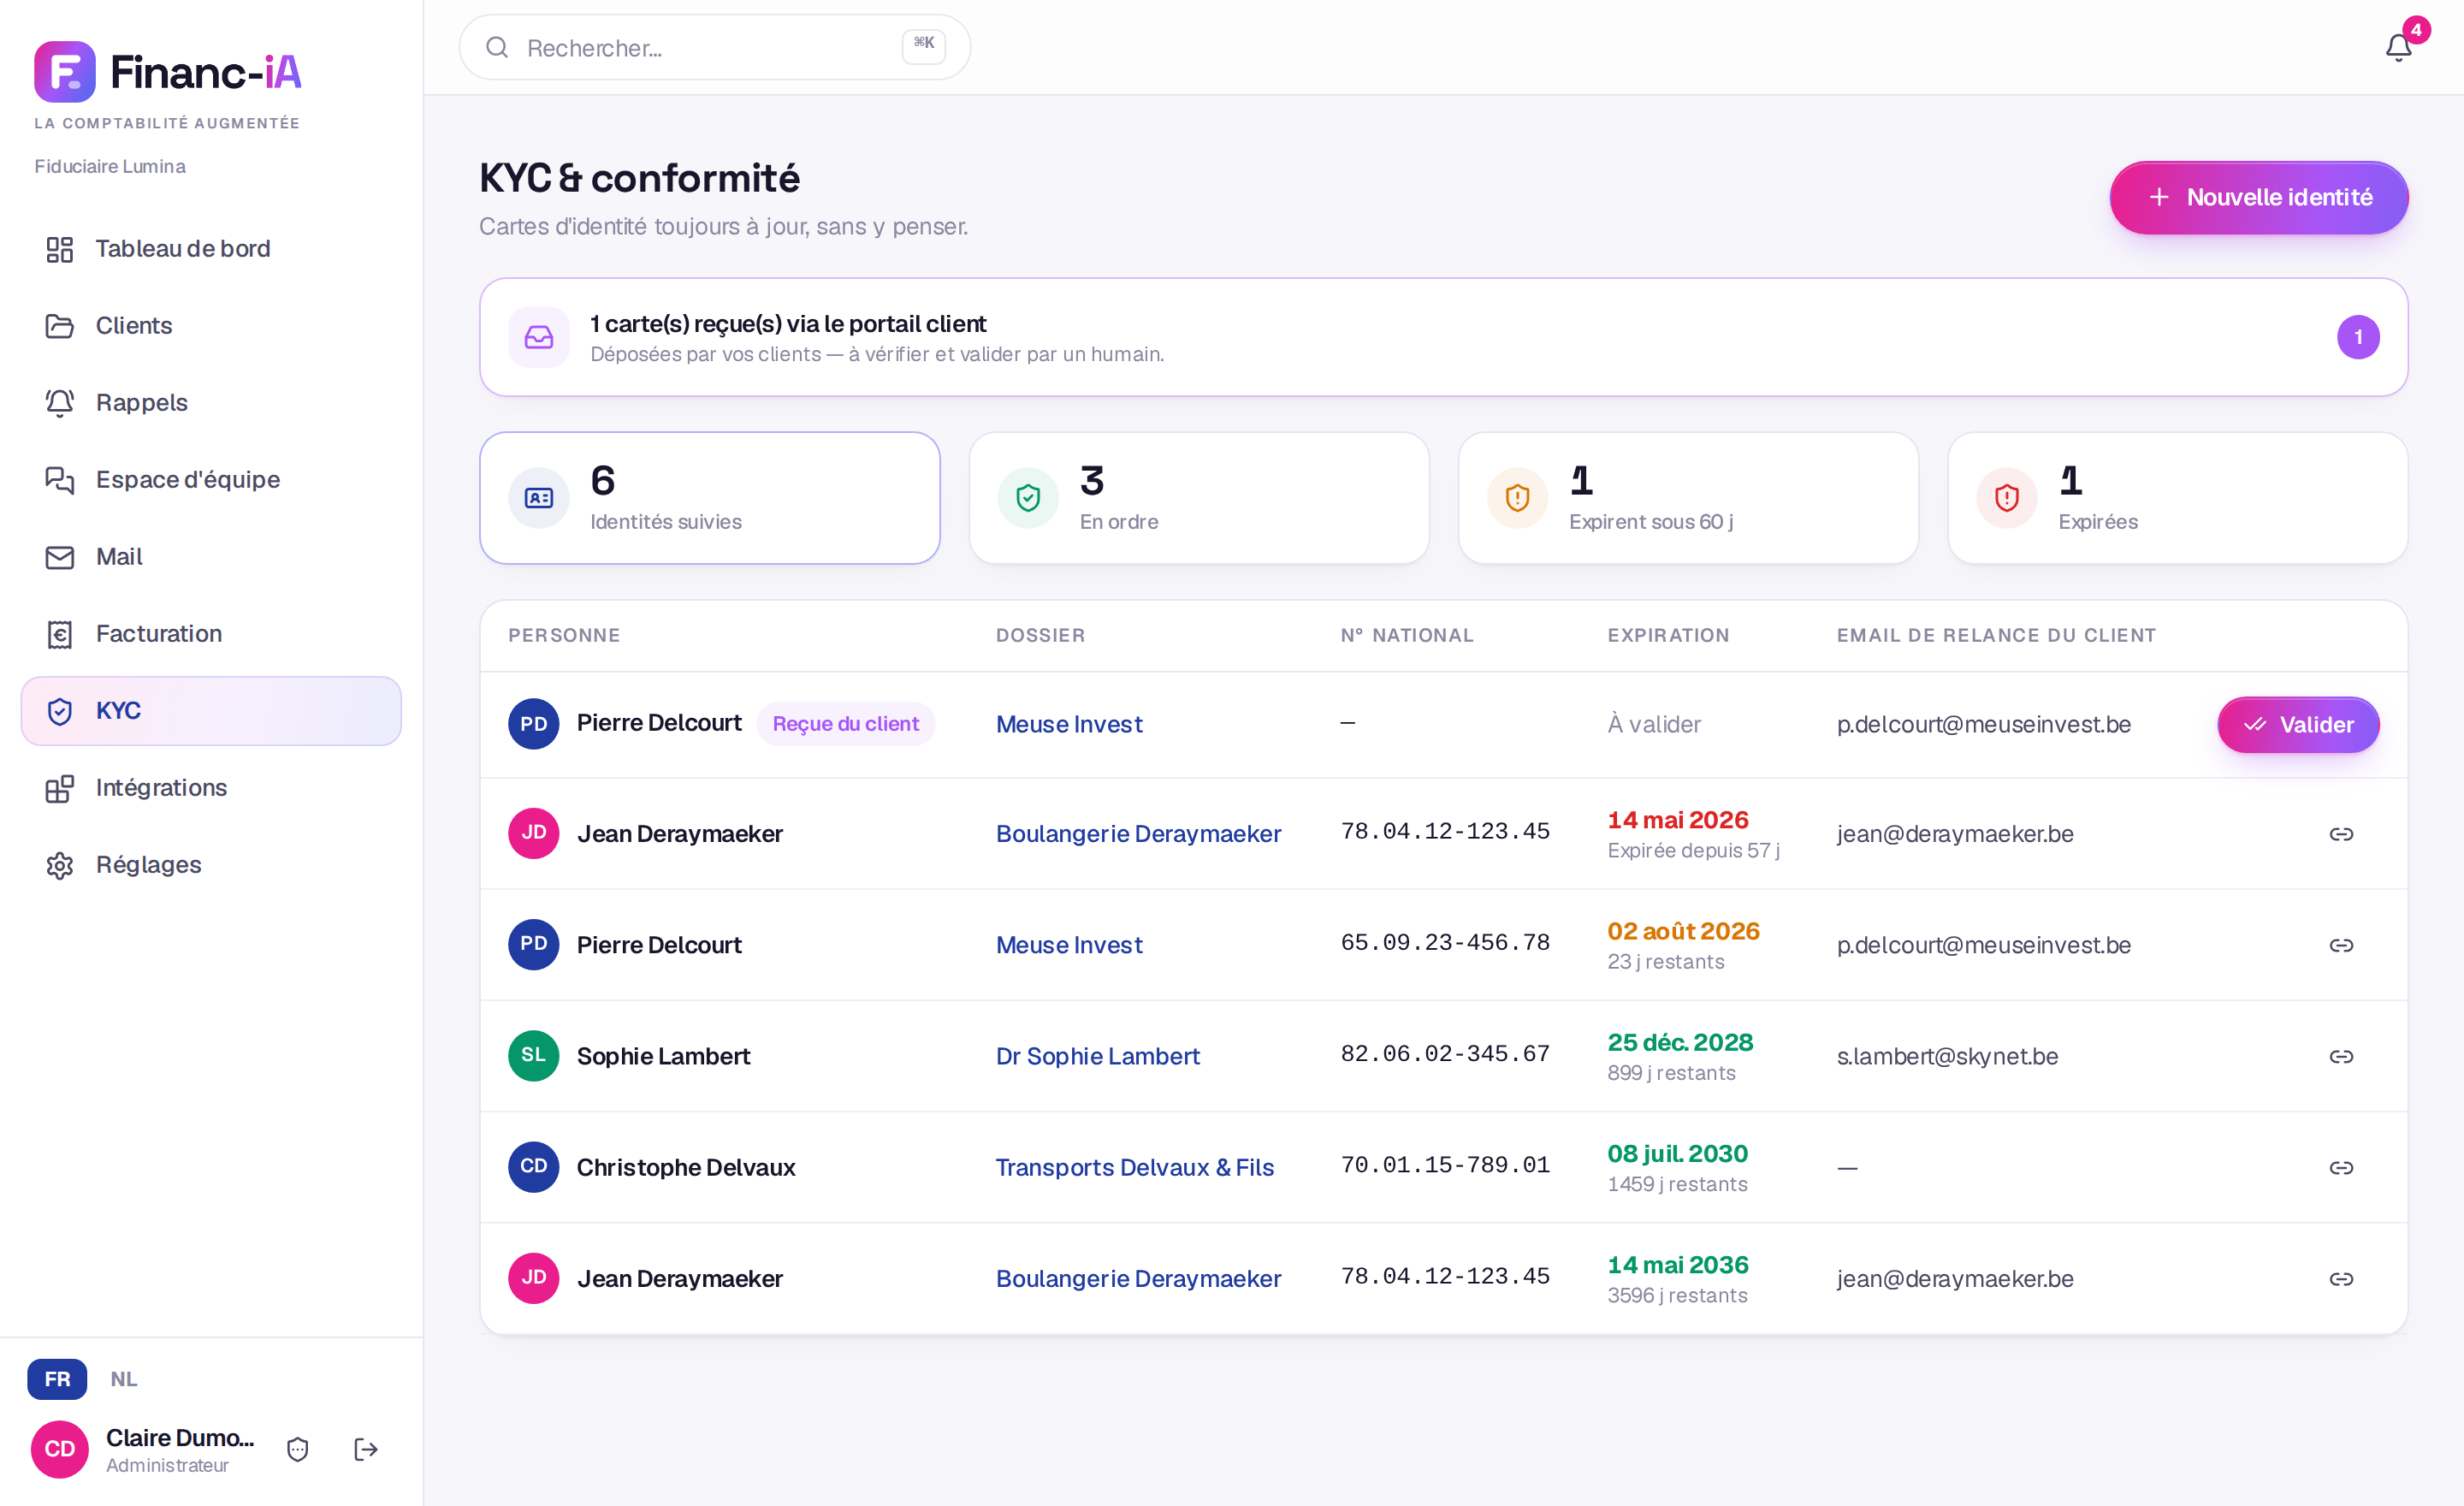Image resolution: width=2464 pixels, height=1506 pixels.
Task: Click Valider for Pierre Delcourt
Action: point(2298,725)
